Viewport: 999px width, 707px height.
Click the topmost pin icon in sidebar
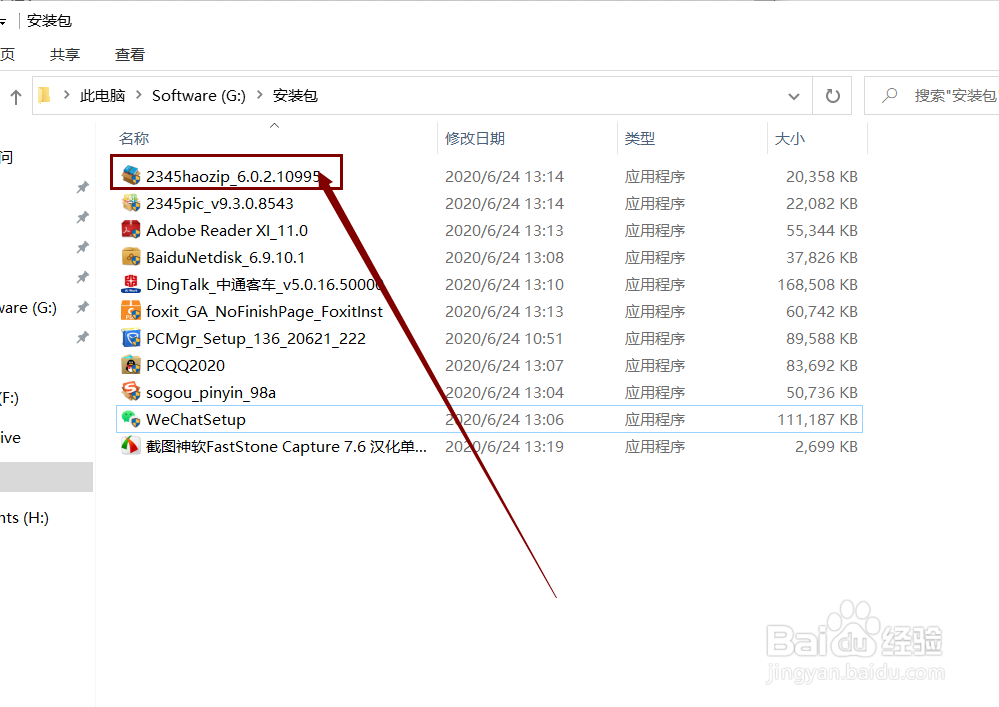point(83,187)
